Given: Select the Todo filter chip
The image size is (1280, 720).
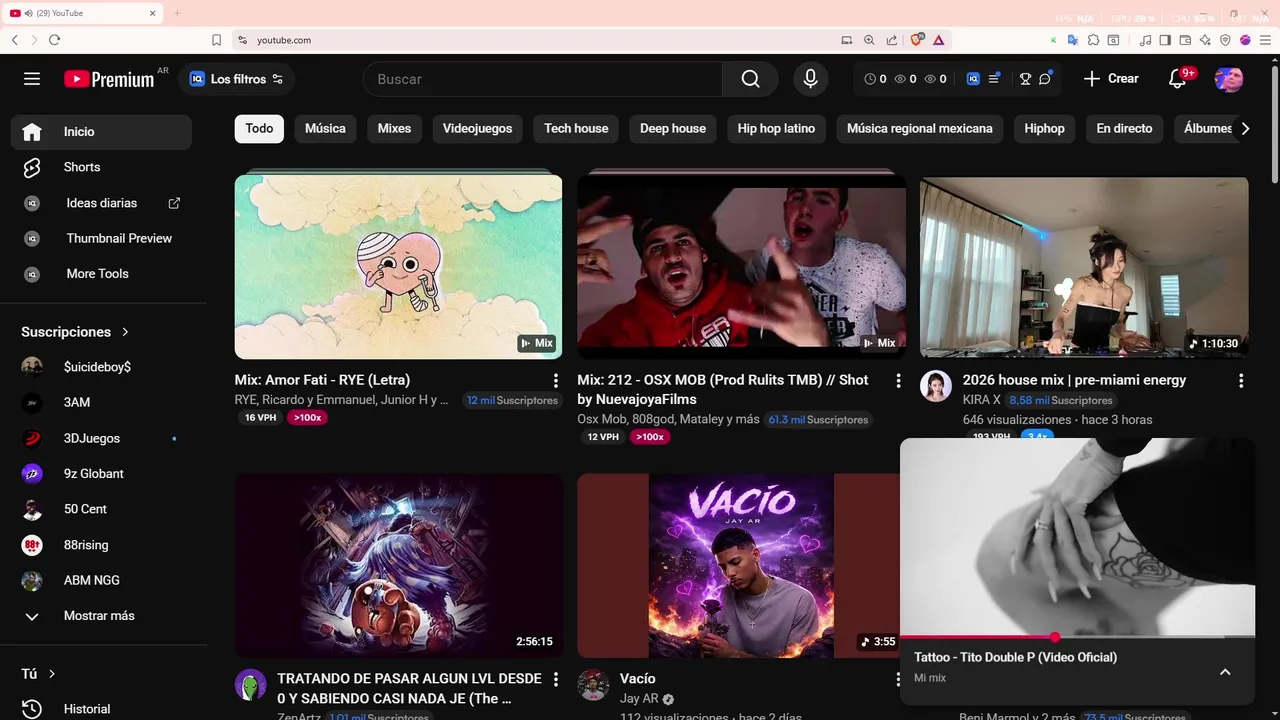Looking at the screenshot, I should [x=259, y=128].
